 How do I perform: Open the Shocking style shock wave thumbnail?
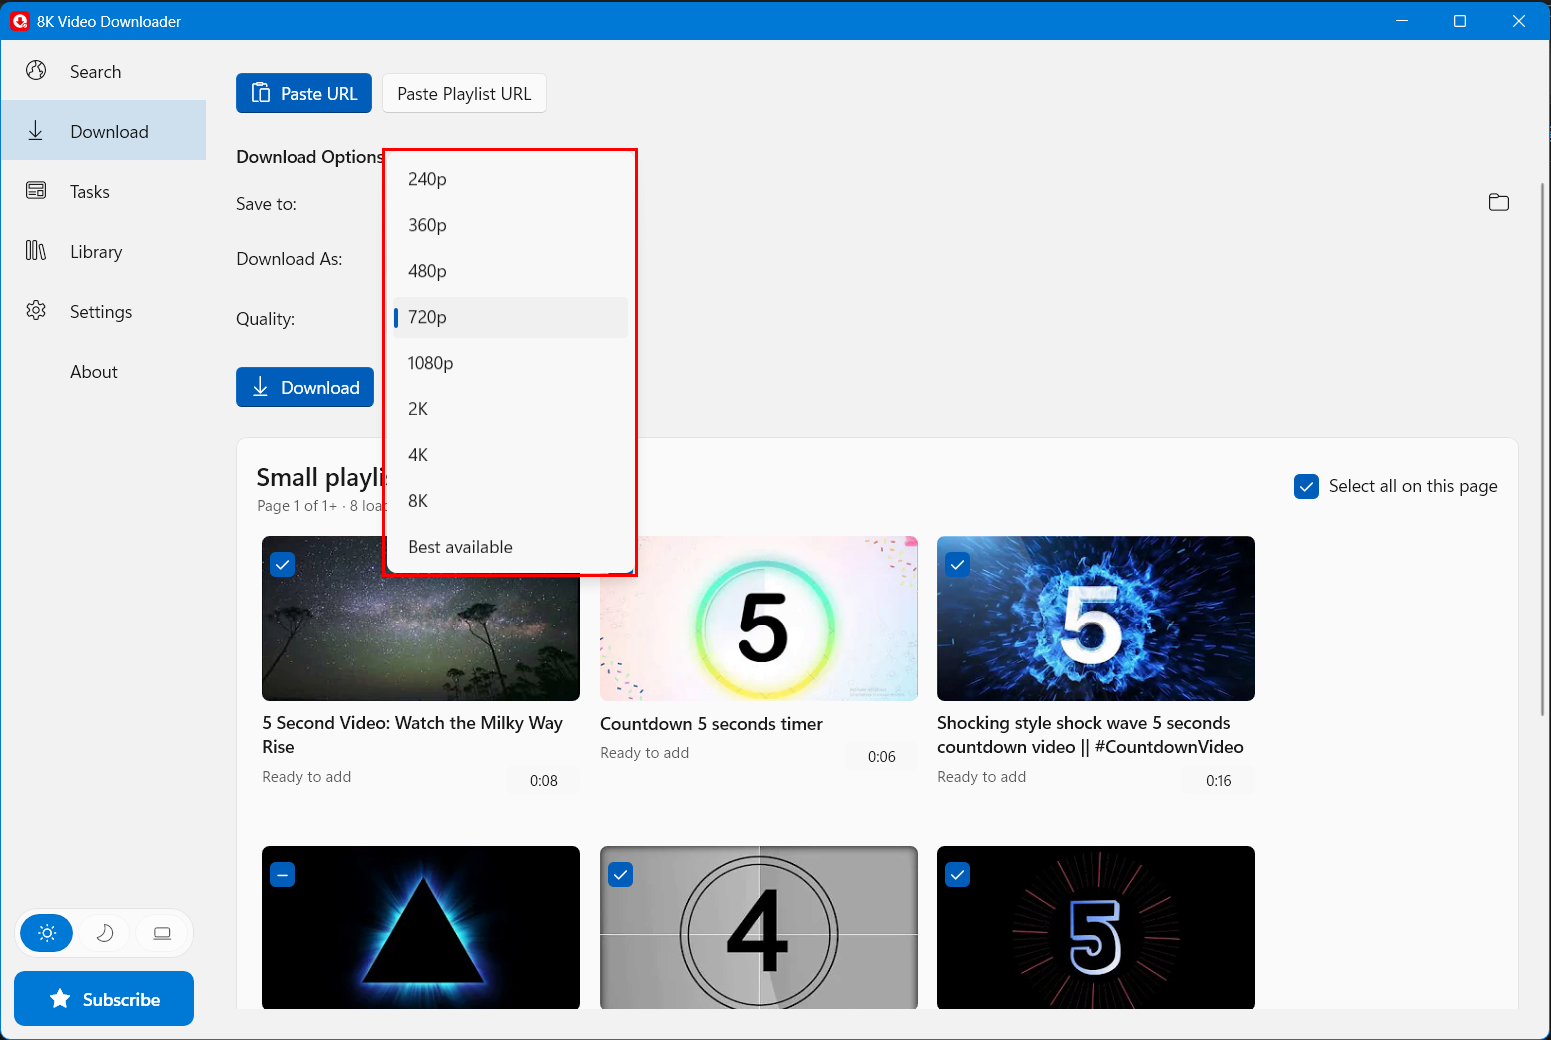click(1096, 618)
